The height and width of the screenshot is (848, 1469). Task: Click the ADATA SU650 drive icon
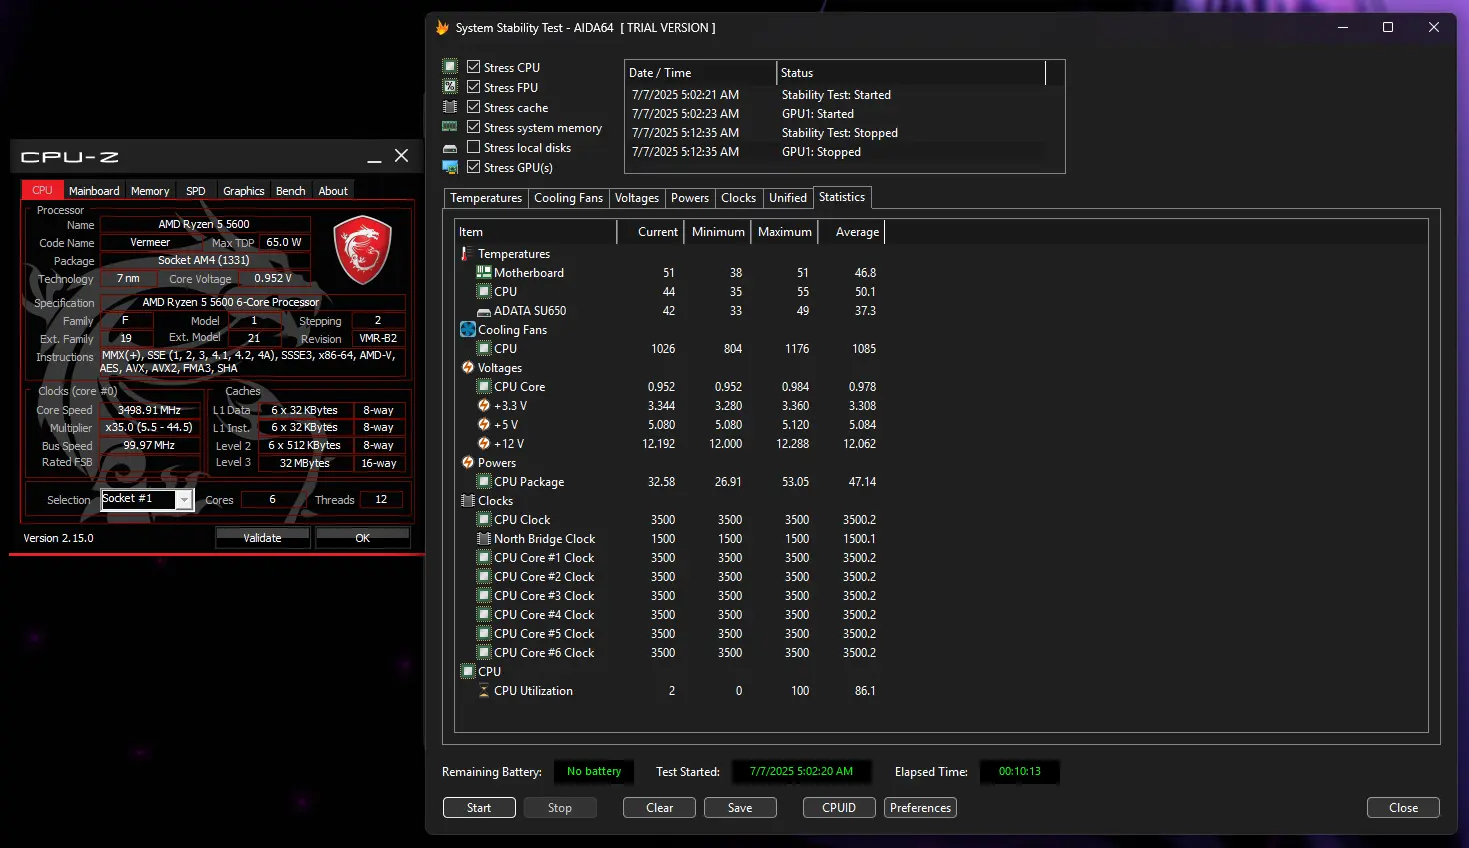pos(484,311)
